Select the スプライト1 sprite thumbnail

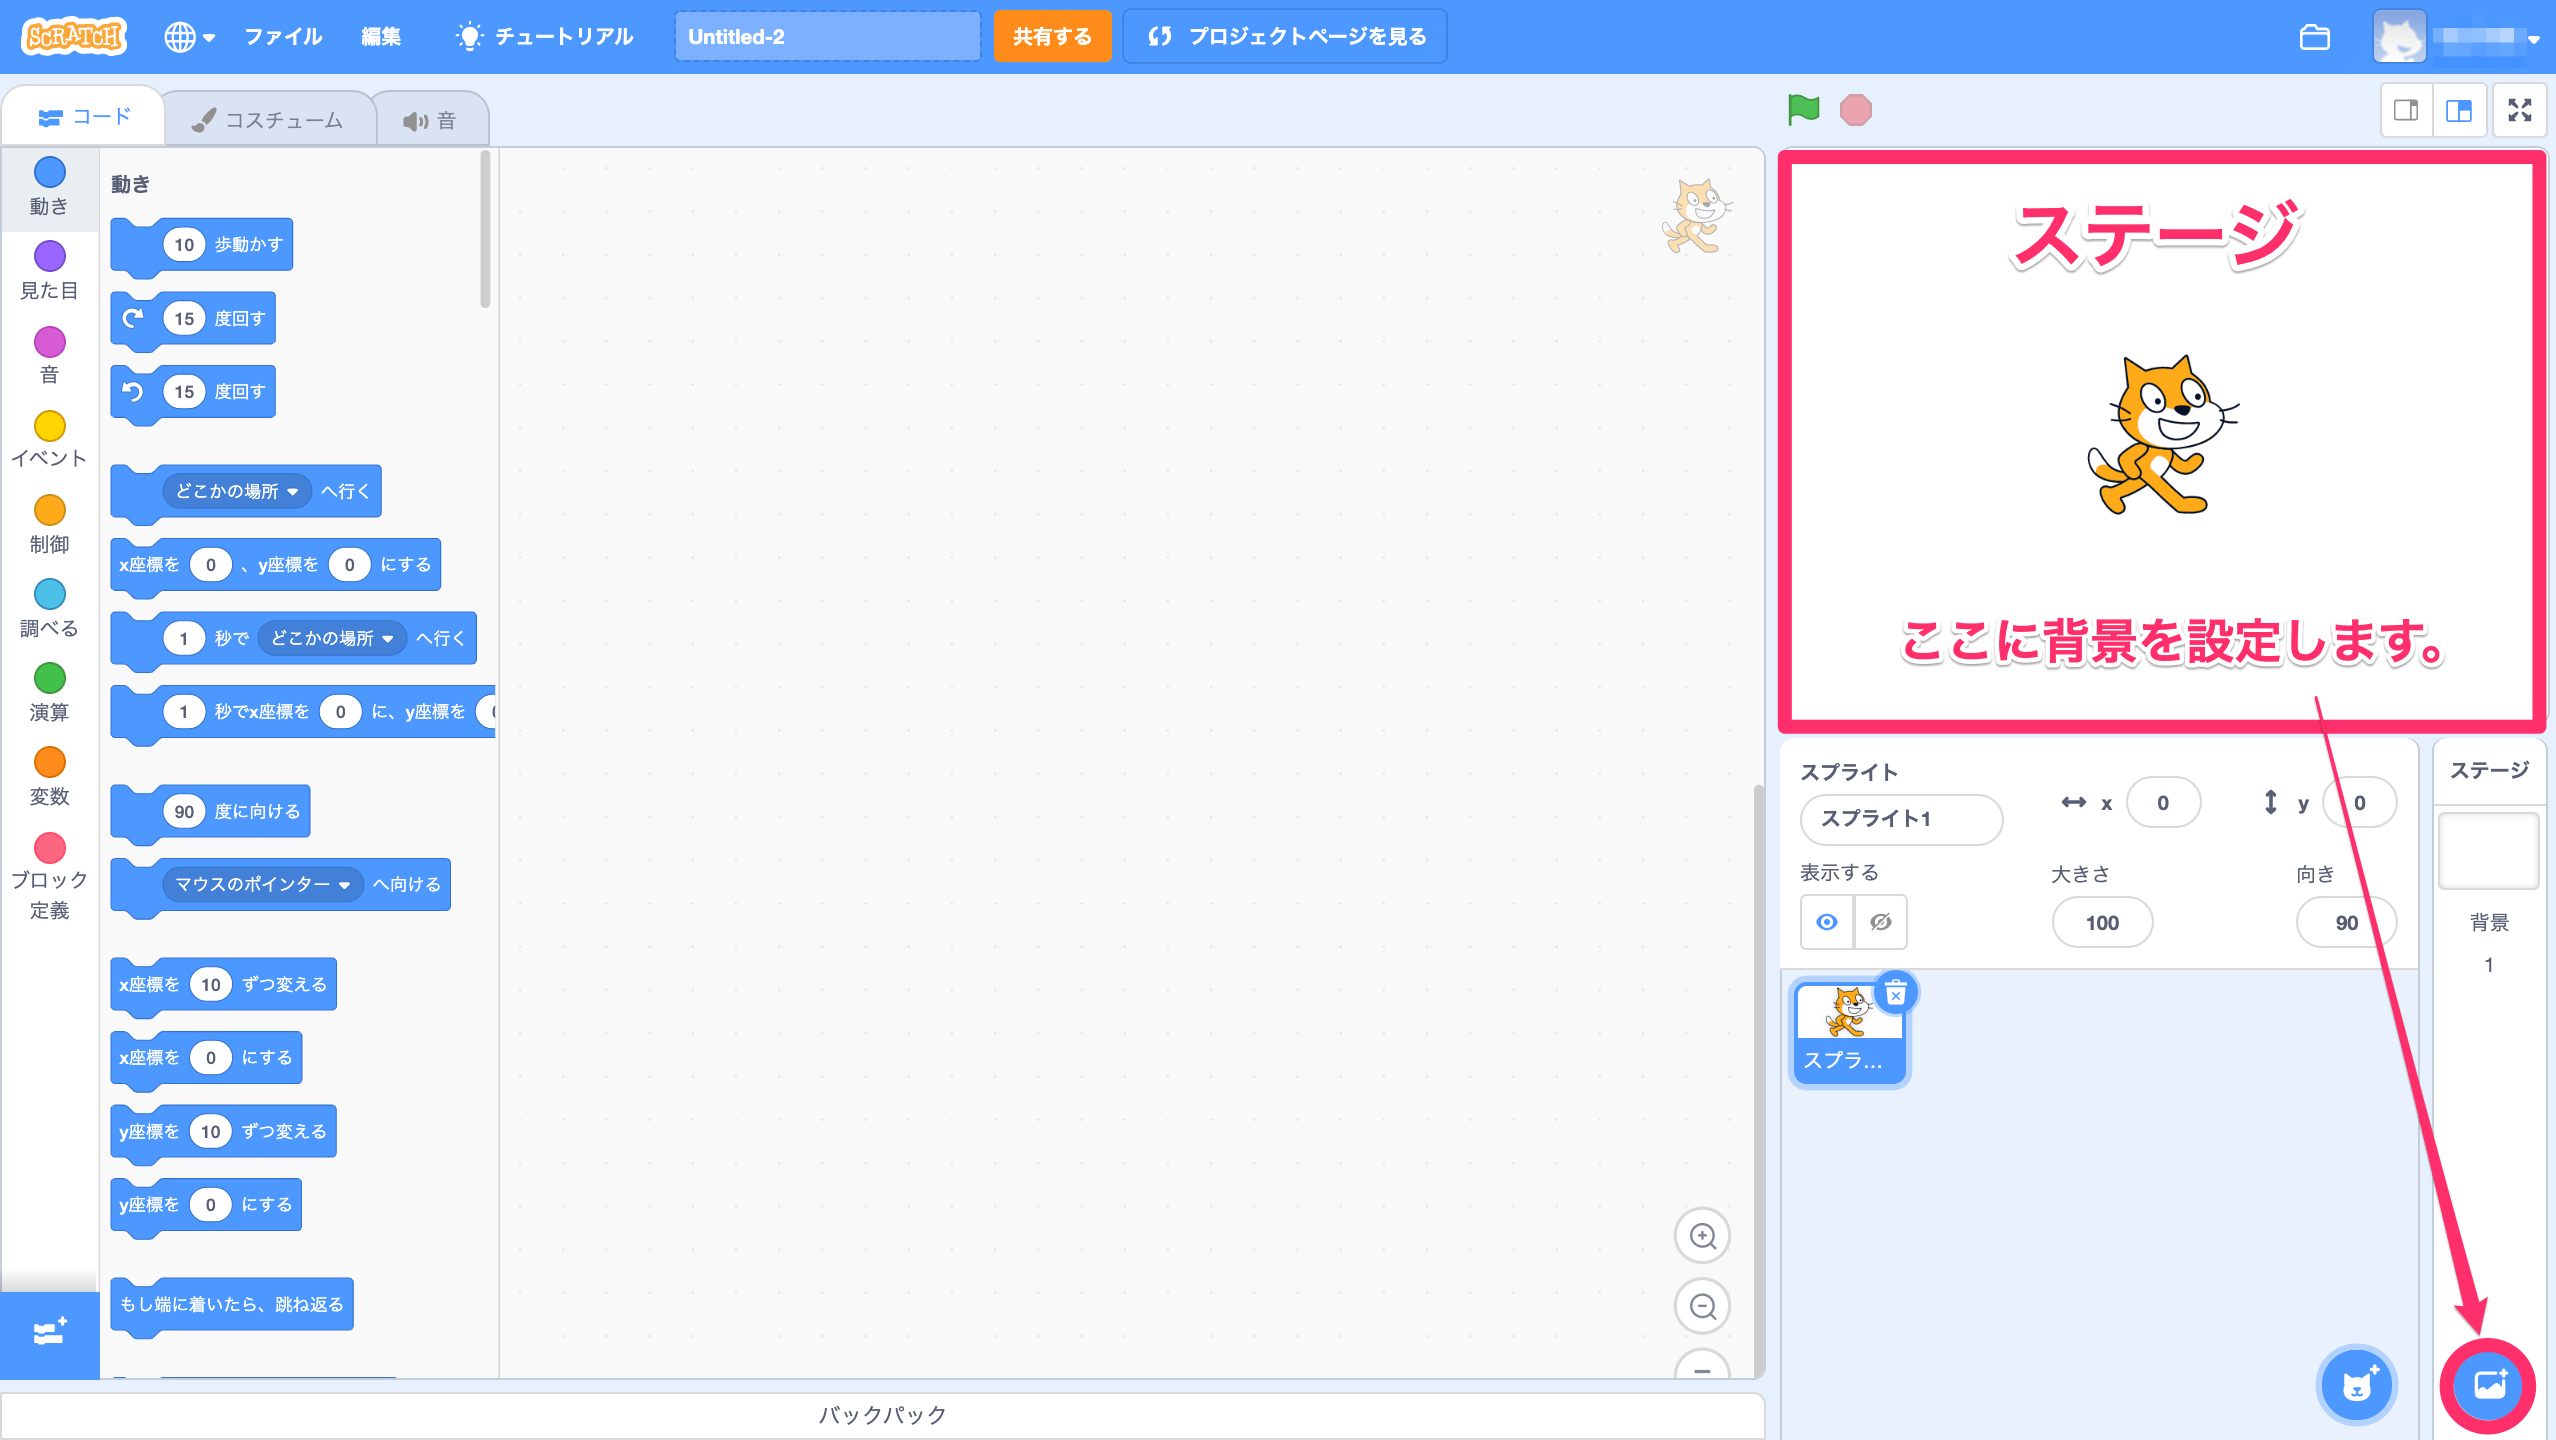click(x=1848, y=1034)
